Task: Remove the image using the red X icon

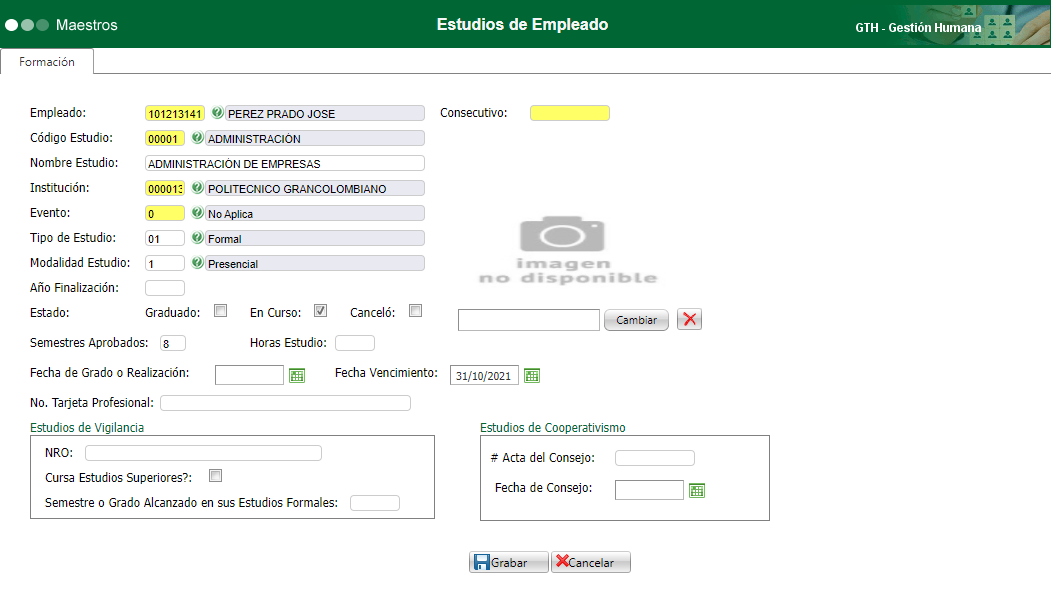Action: point(688,319)
